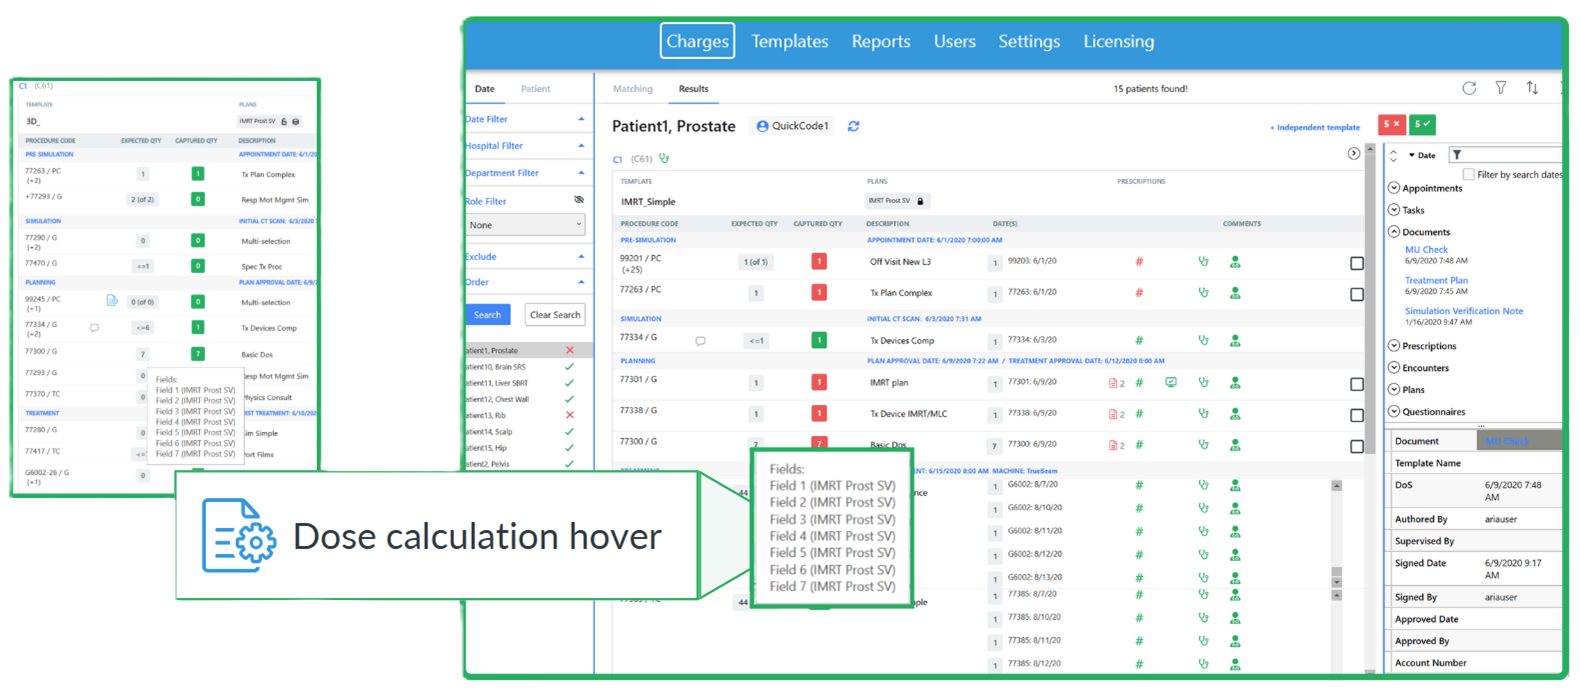
Task: Click the green monitor icon in 77301 row
Action: pos(1171,382)
